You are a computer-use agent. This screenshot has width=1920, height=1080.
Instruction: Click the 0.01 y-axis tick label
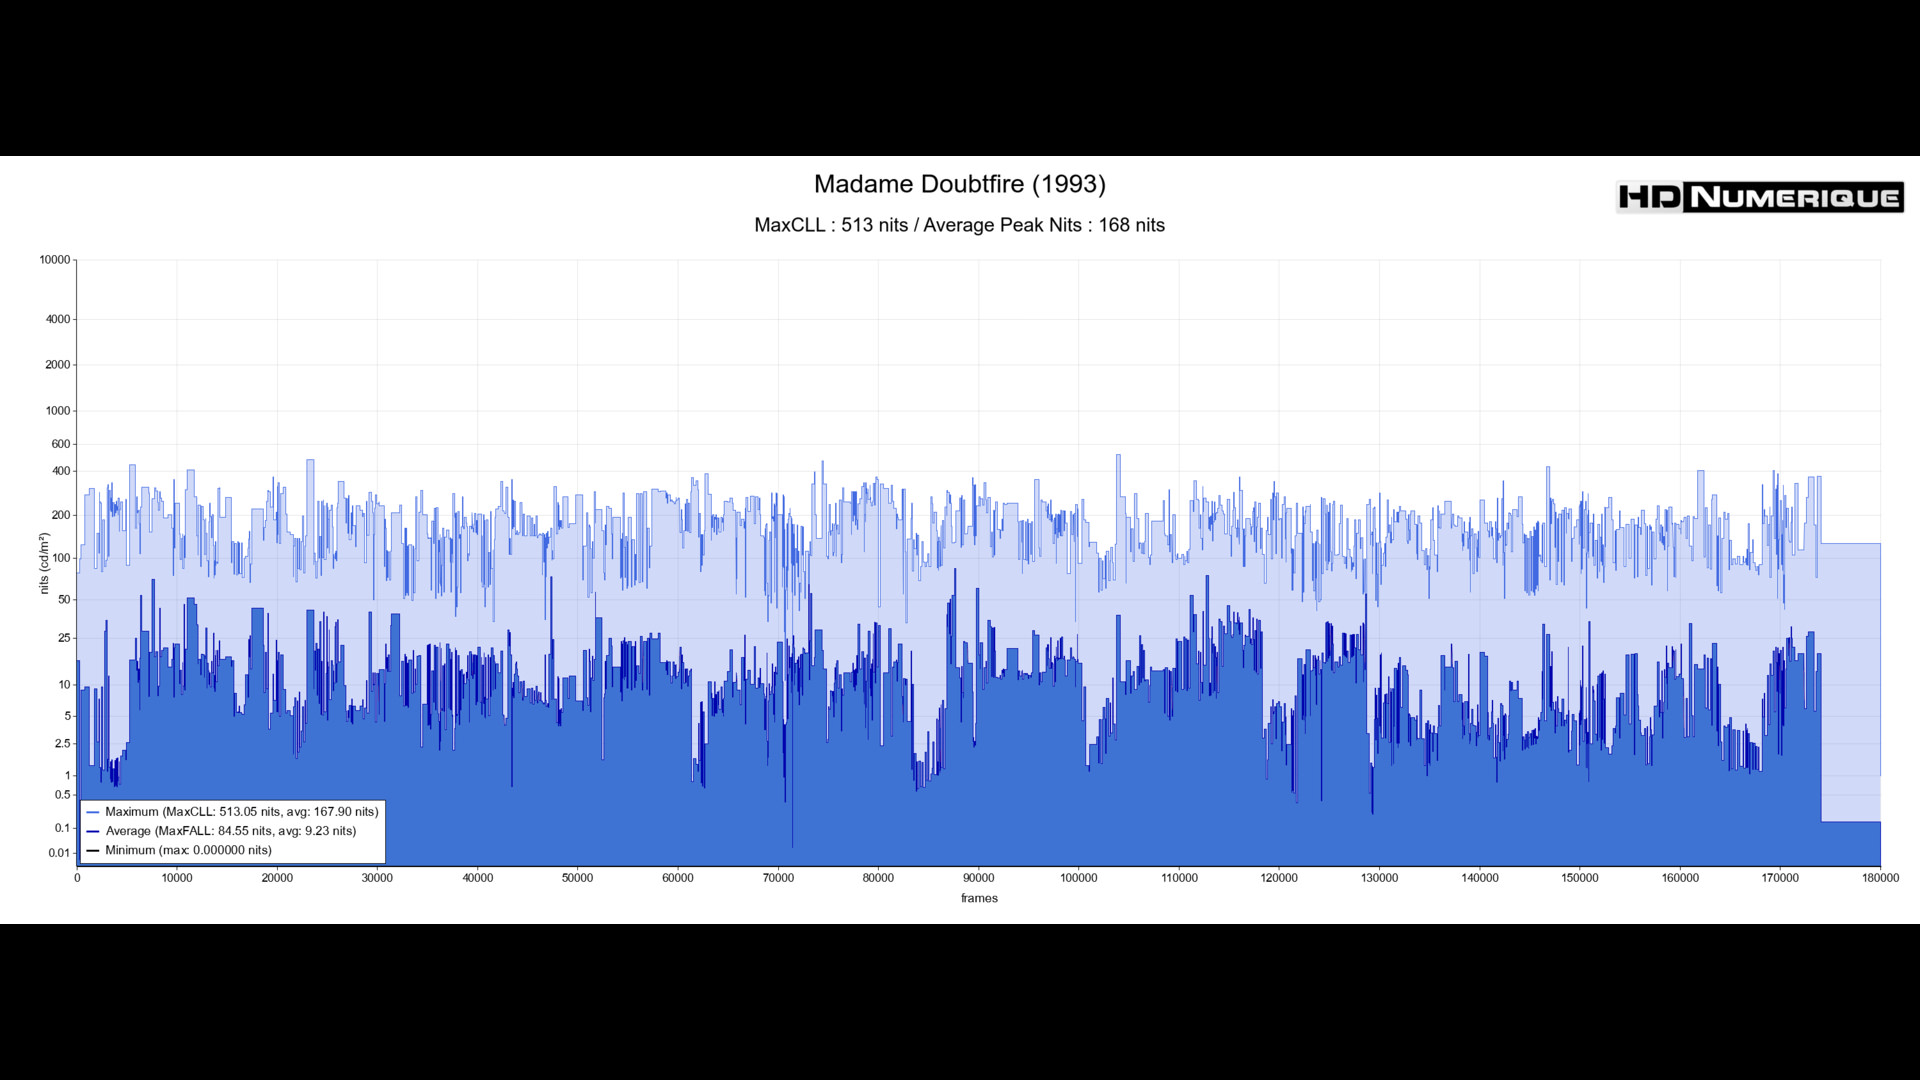pyautogui.click(x=59, y=853)
